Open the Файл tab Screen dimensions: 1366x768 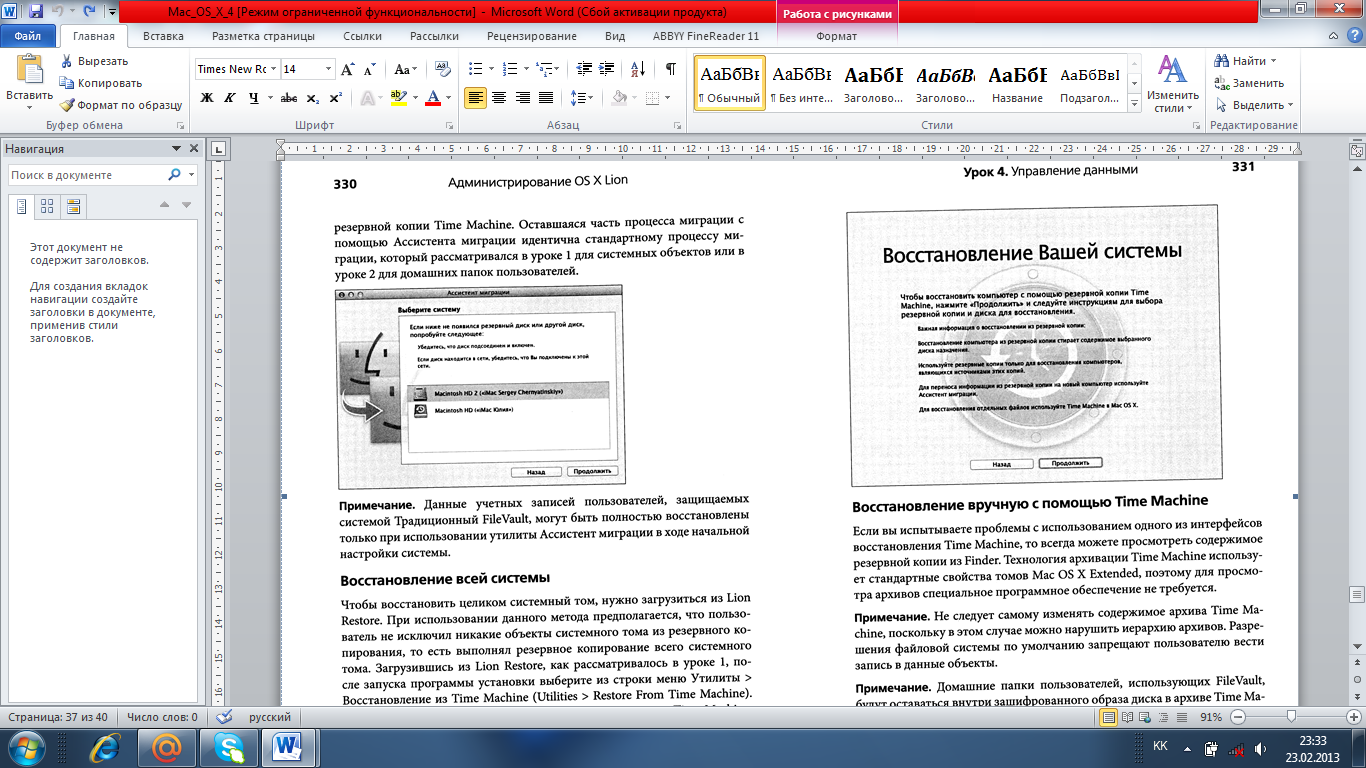pyautogui.click(x=28, y=36)
